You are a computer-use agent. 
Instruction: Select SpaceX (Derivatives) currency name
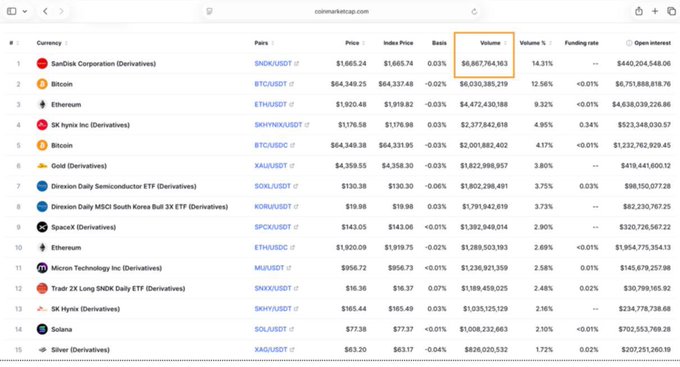[x=83, y=227]
